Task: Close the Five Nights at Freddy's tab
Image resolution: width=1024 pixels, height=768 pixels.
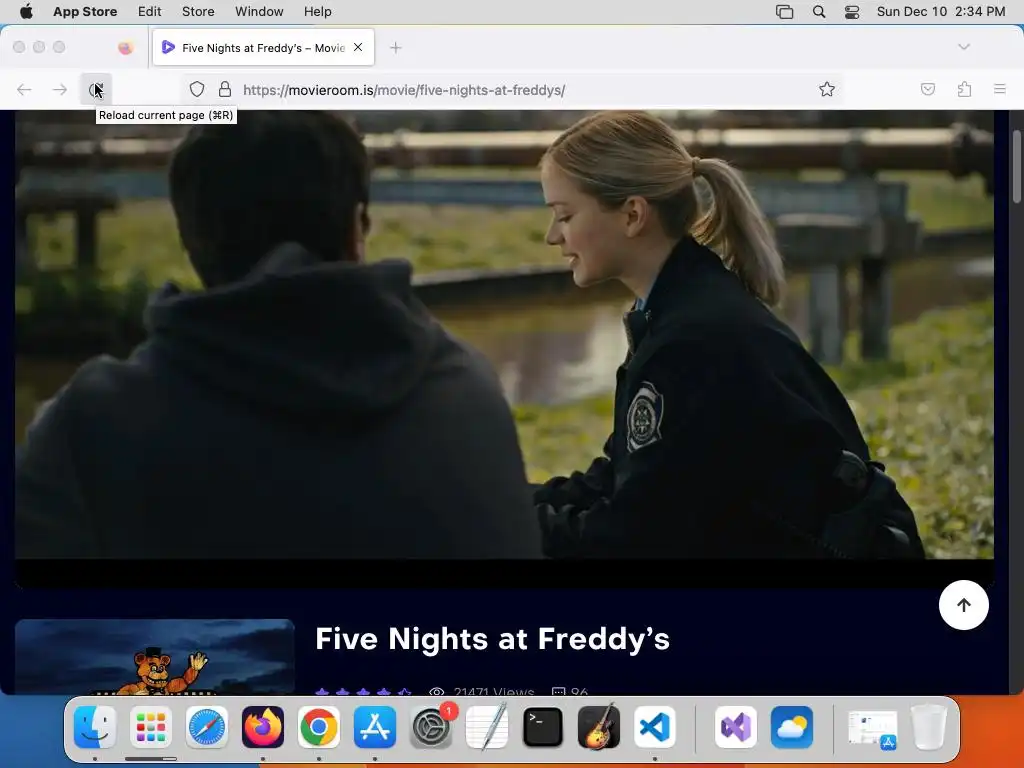Action: 358,47
